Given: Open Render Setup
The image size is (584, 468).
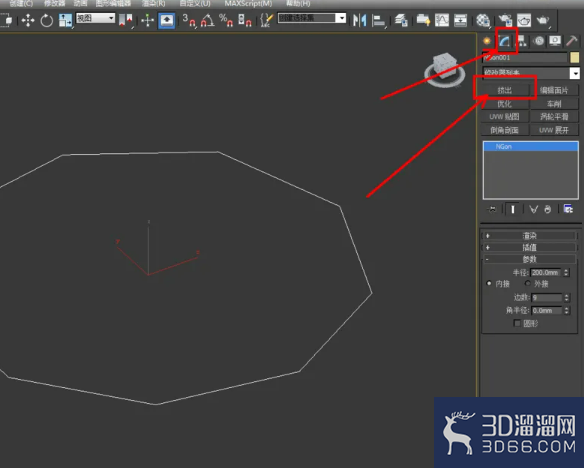Looking at the screenshot, I should point(505,20).
